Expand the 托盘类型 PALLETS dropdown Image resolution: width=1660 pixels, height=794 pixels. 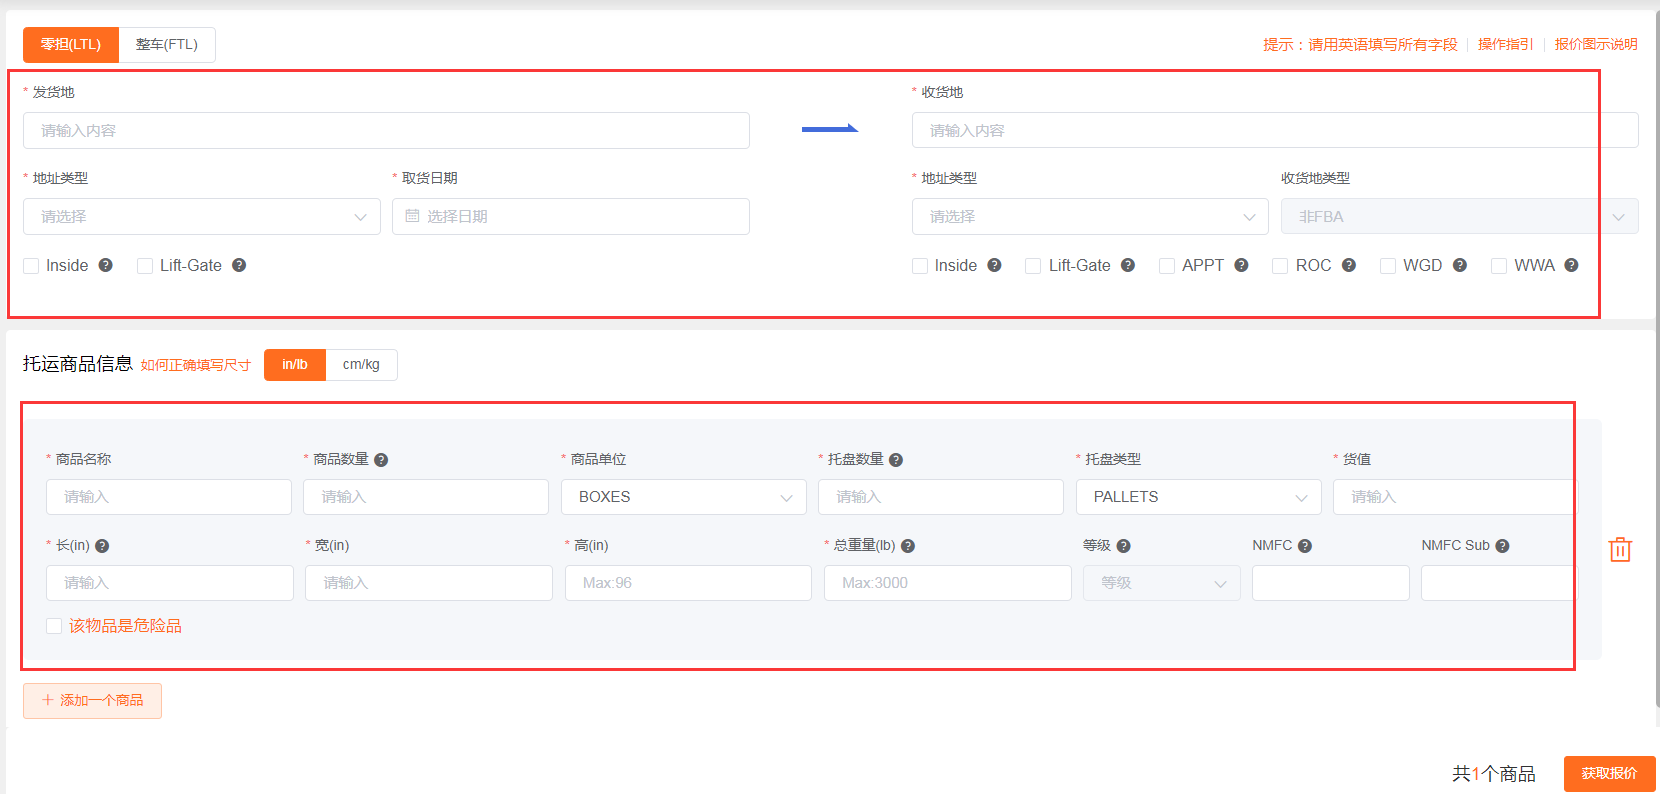pos(1198,497)
